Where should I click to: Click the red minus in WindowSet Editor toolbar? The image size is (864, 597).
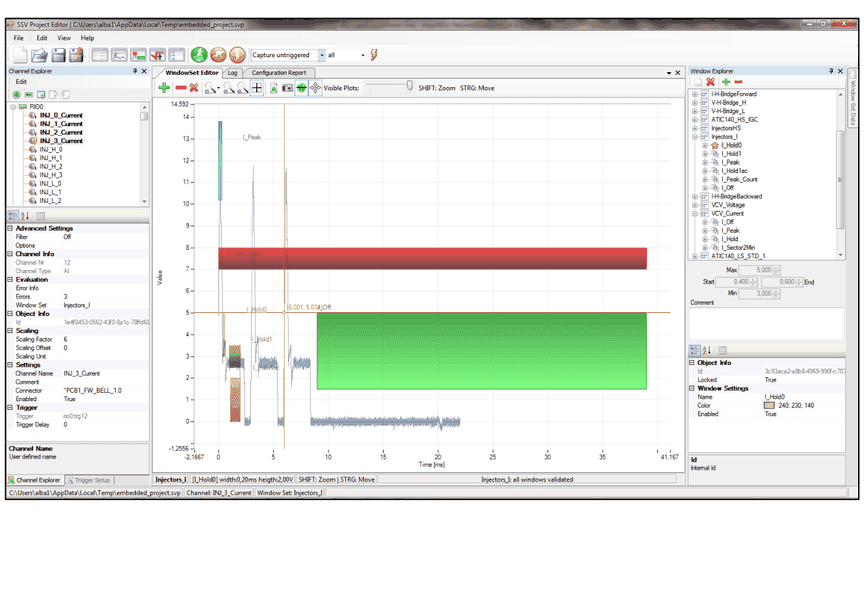tap(181, 88)
